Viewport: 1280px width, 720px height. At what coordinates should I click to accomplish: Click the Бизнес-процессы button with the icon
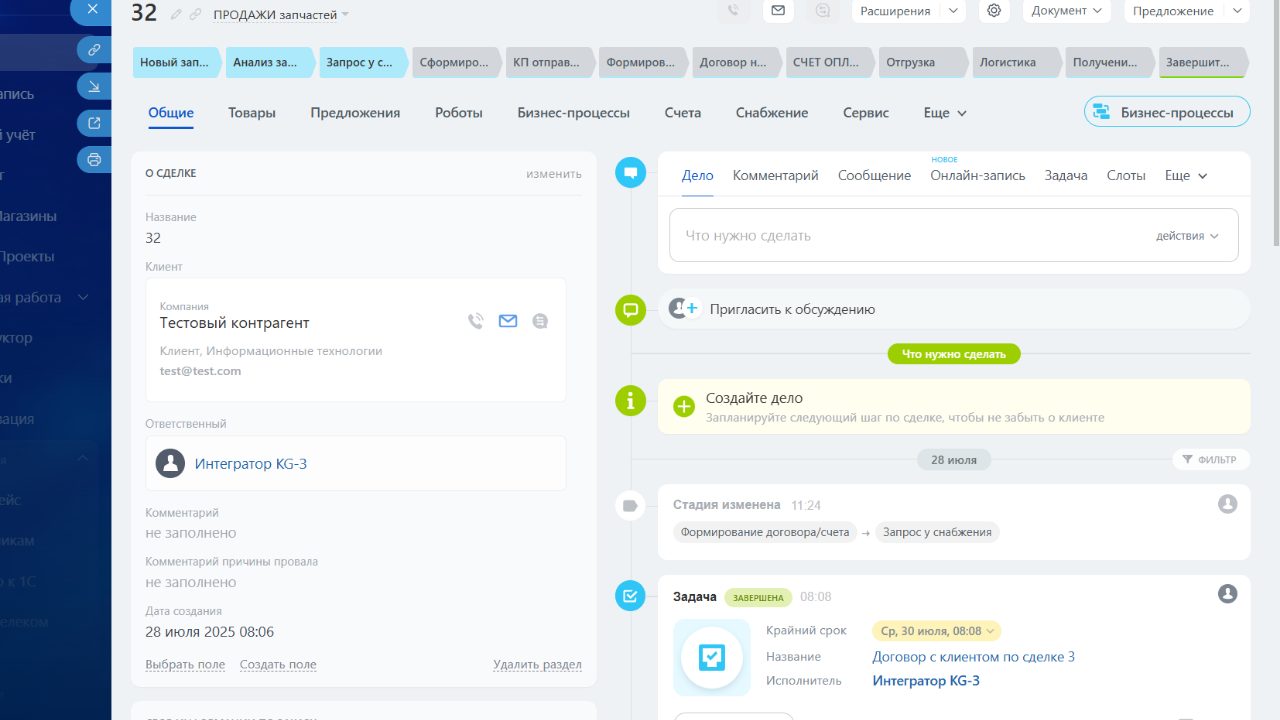[x=1167, y=112]
